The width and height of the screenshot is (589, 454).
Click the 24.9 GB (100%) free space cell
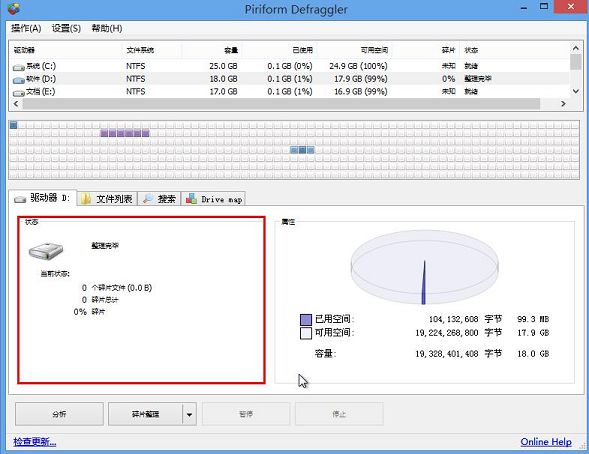pyautogui.click(x=358, y=66)
